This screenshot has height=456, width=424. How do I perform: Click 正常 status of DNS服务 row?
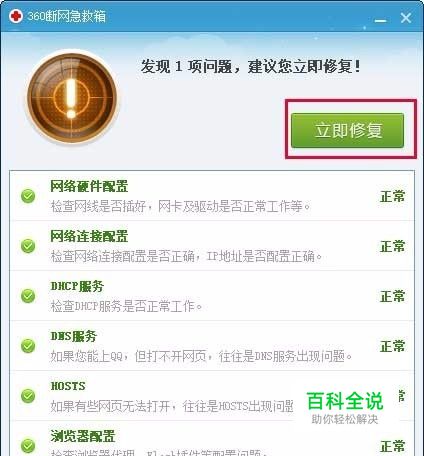[392, 346]
